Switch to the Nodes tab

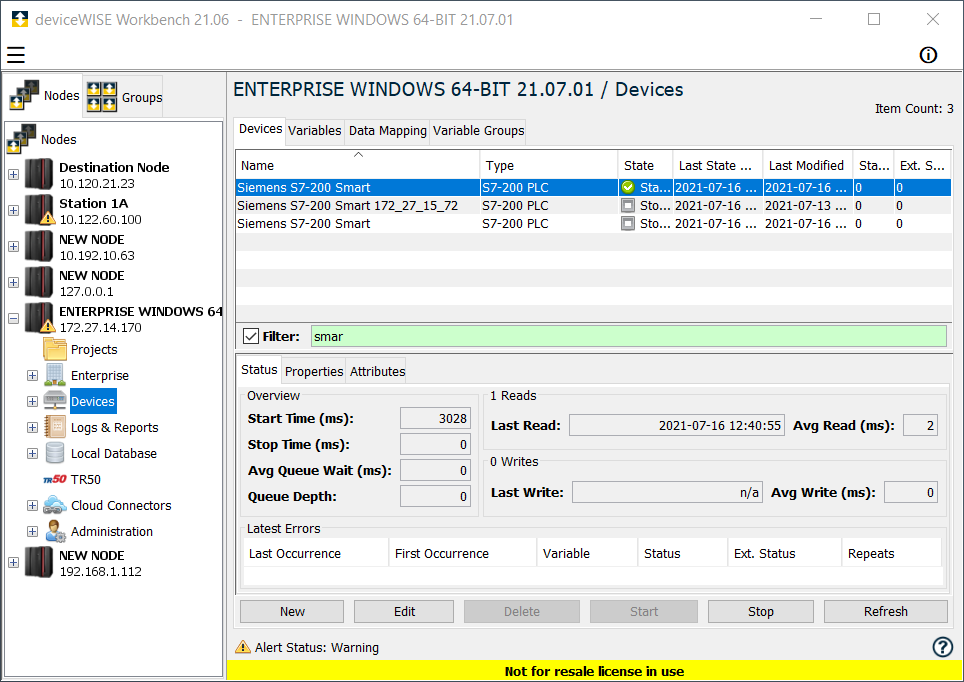point(45,96)
